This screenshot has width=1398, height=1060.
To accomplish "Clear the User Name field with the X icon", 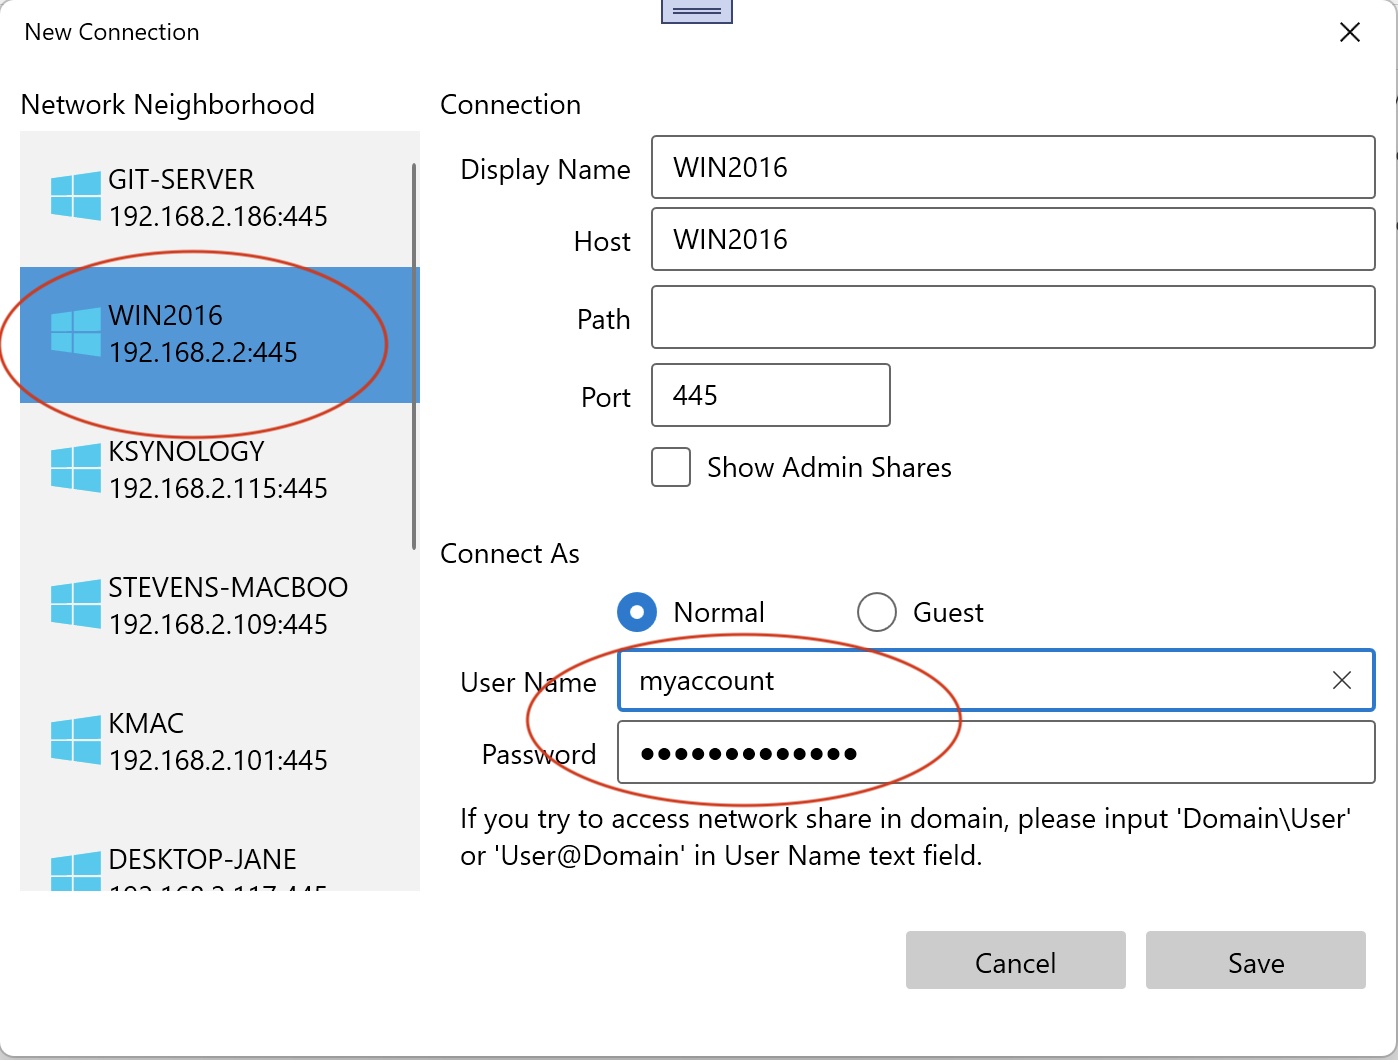I will coord(1342,681).
